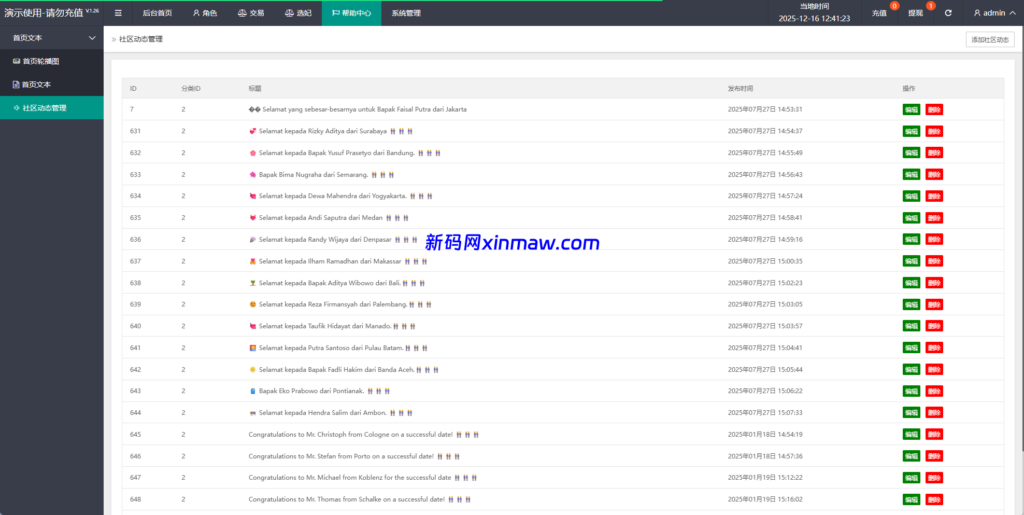This screenshot has width=1024, height=515.
Task: Delete the Yusuf Prasetyo row (ID 632)
Action: pyautogui.click(x=934, y=153)
